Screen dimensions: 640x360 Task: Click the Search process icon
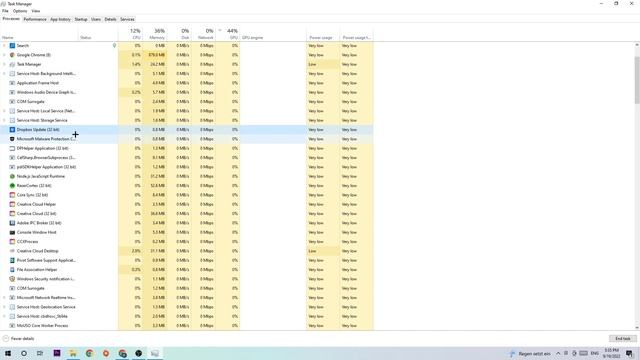[12, 46]
